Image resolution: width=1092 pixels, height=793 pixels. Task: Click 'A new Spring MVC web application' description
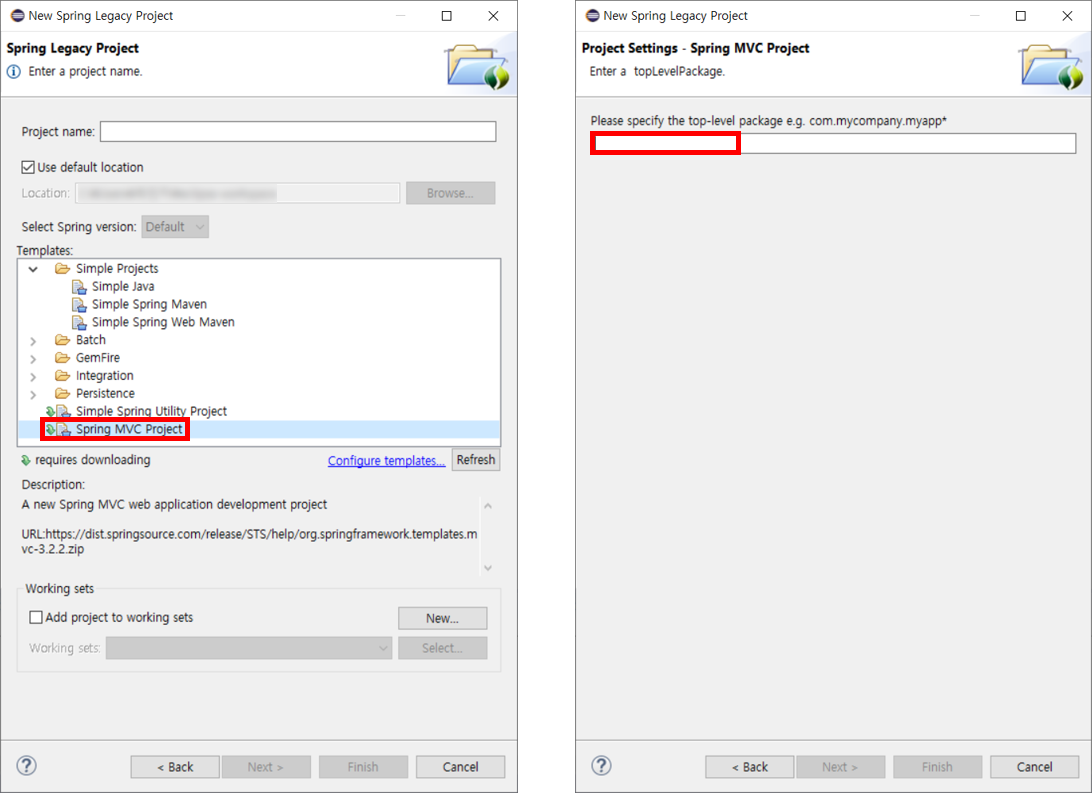pyautogui.click(x=174, y=505)
